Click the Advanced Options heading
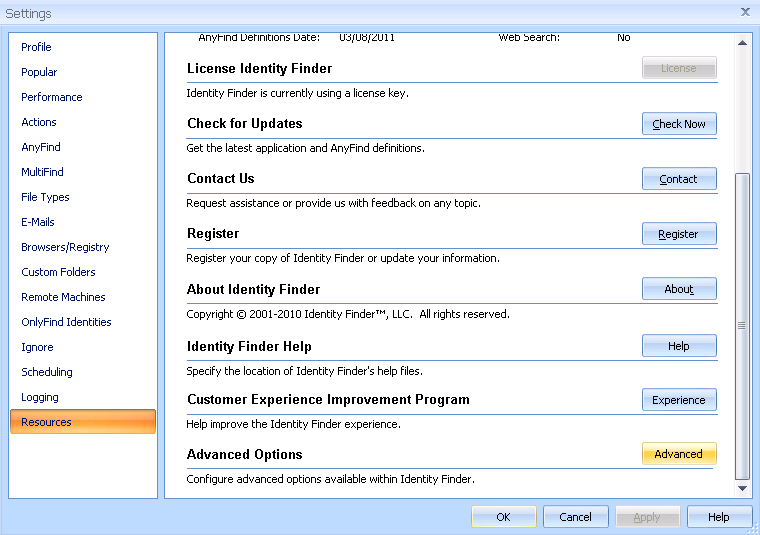This screenshot has width=760, height=535. point(245,455)
